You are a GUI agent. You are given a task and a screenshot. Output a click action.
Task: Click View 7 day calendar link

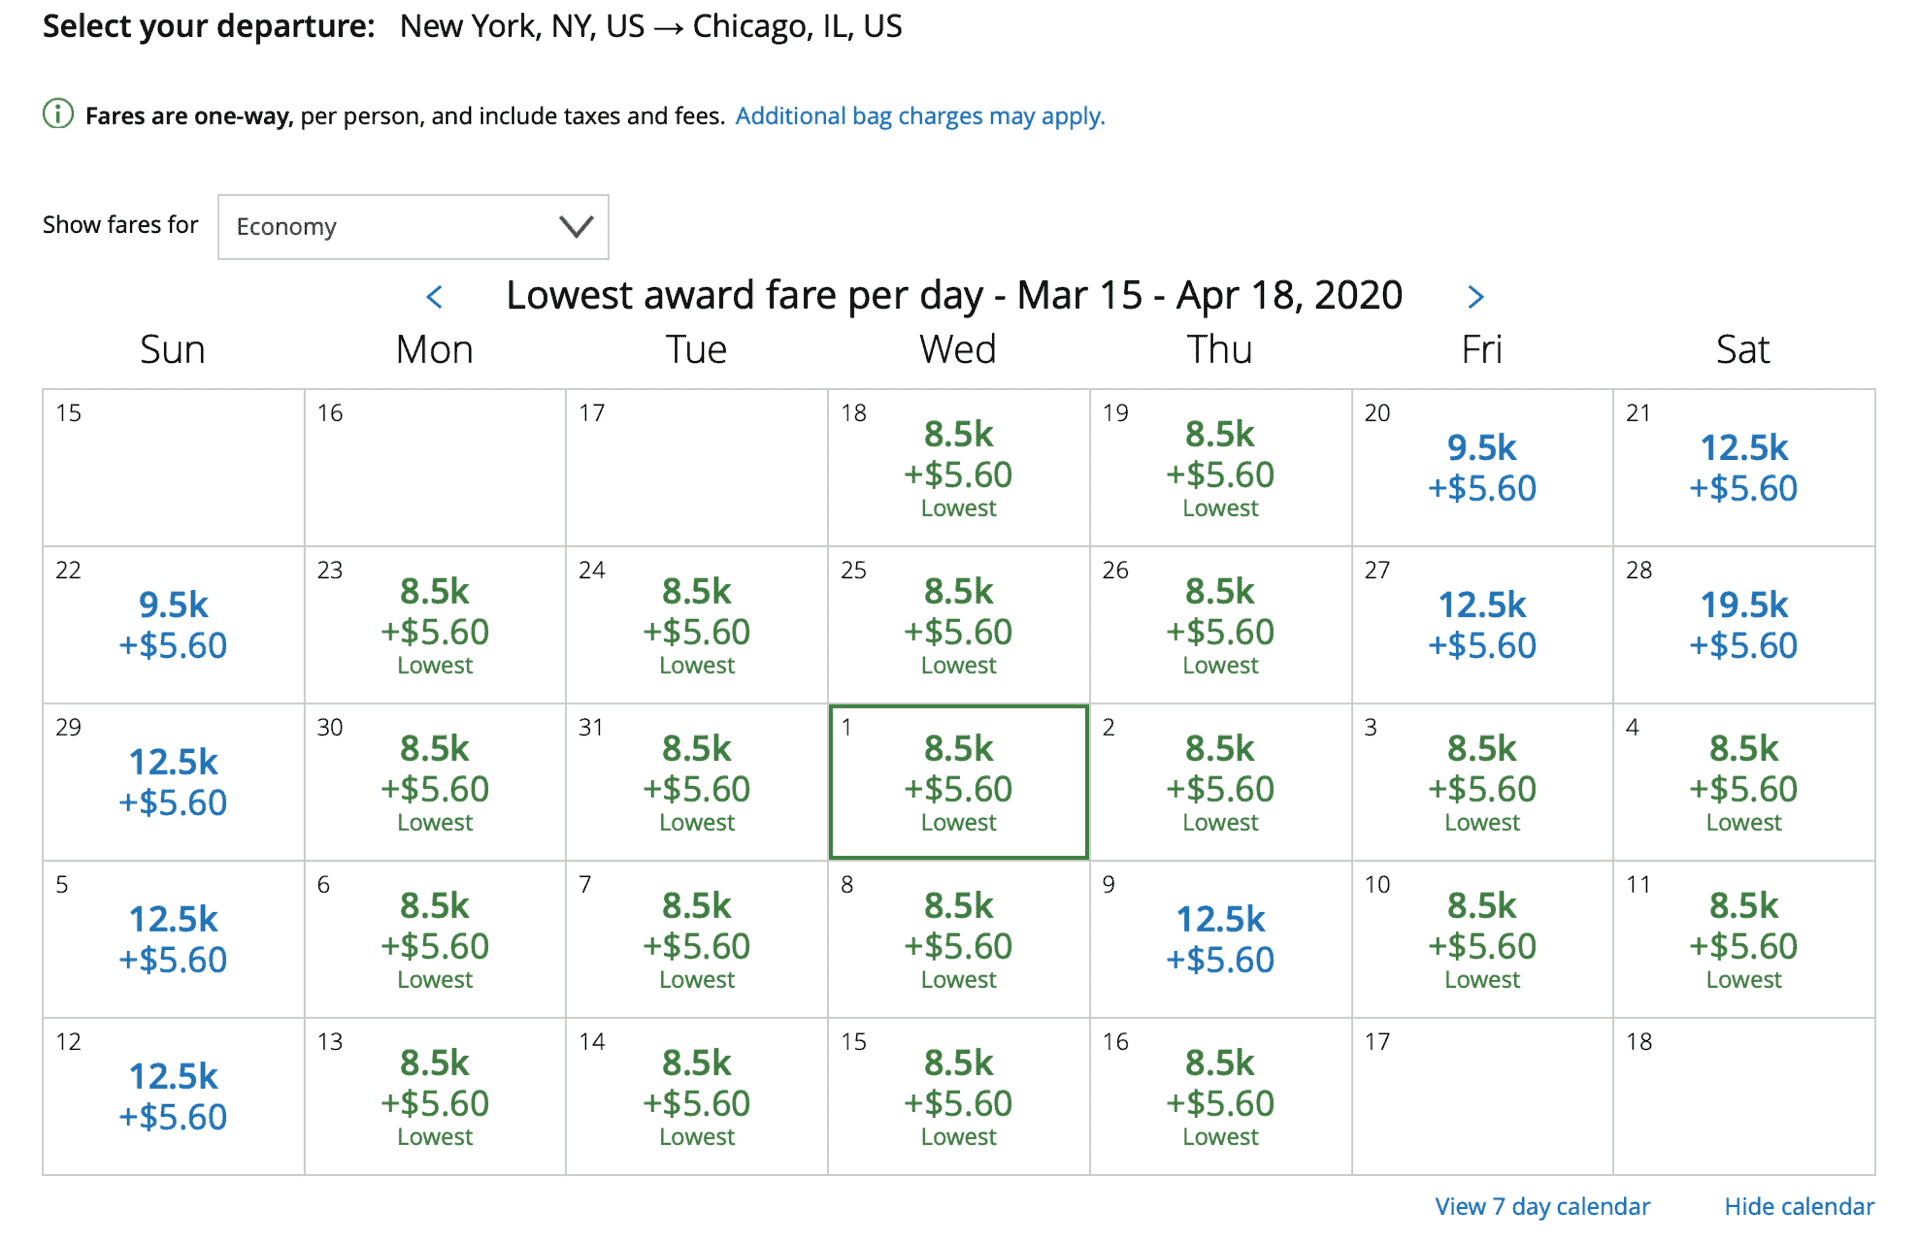[x=1542, y=1206]
